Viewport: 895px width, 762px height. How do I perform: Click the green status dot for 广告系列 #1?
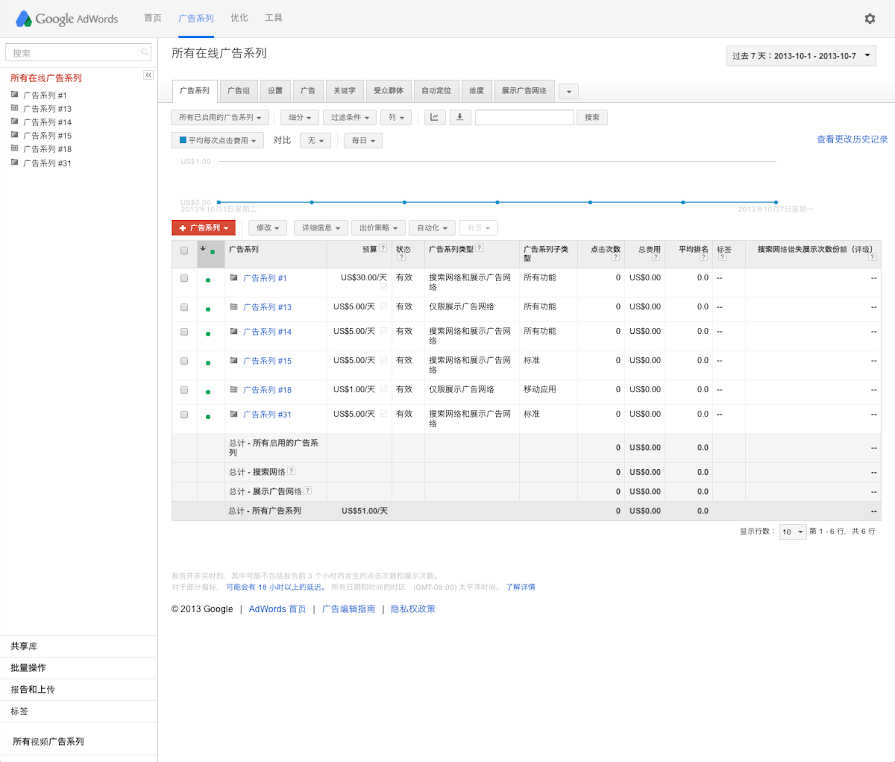point(207,281)
